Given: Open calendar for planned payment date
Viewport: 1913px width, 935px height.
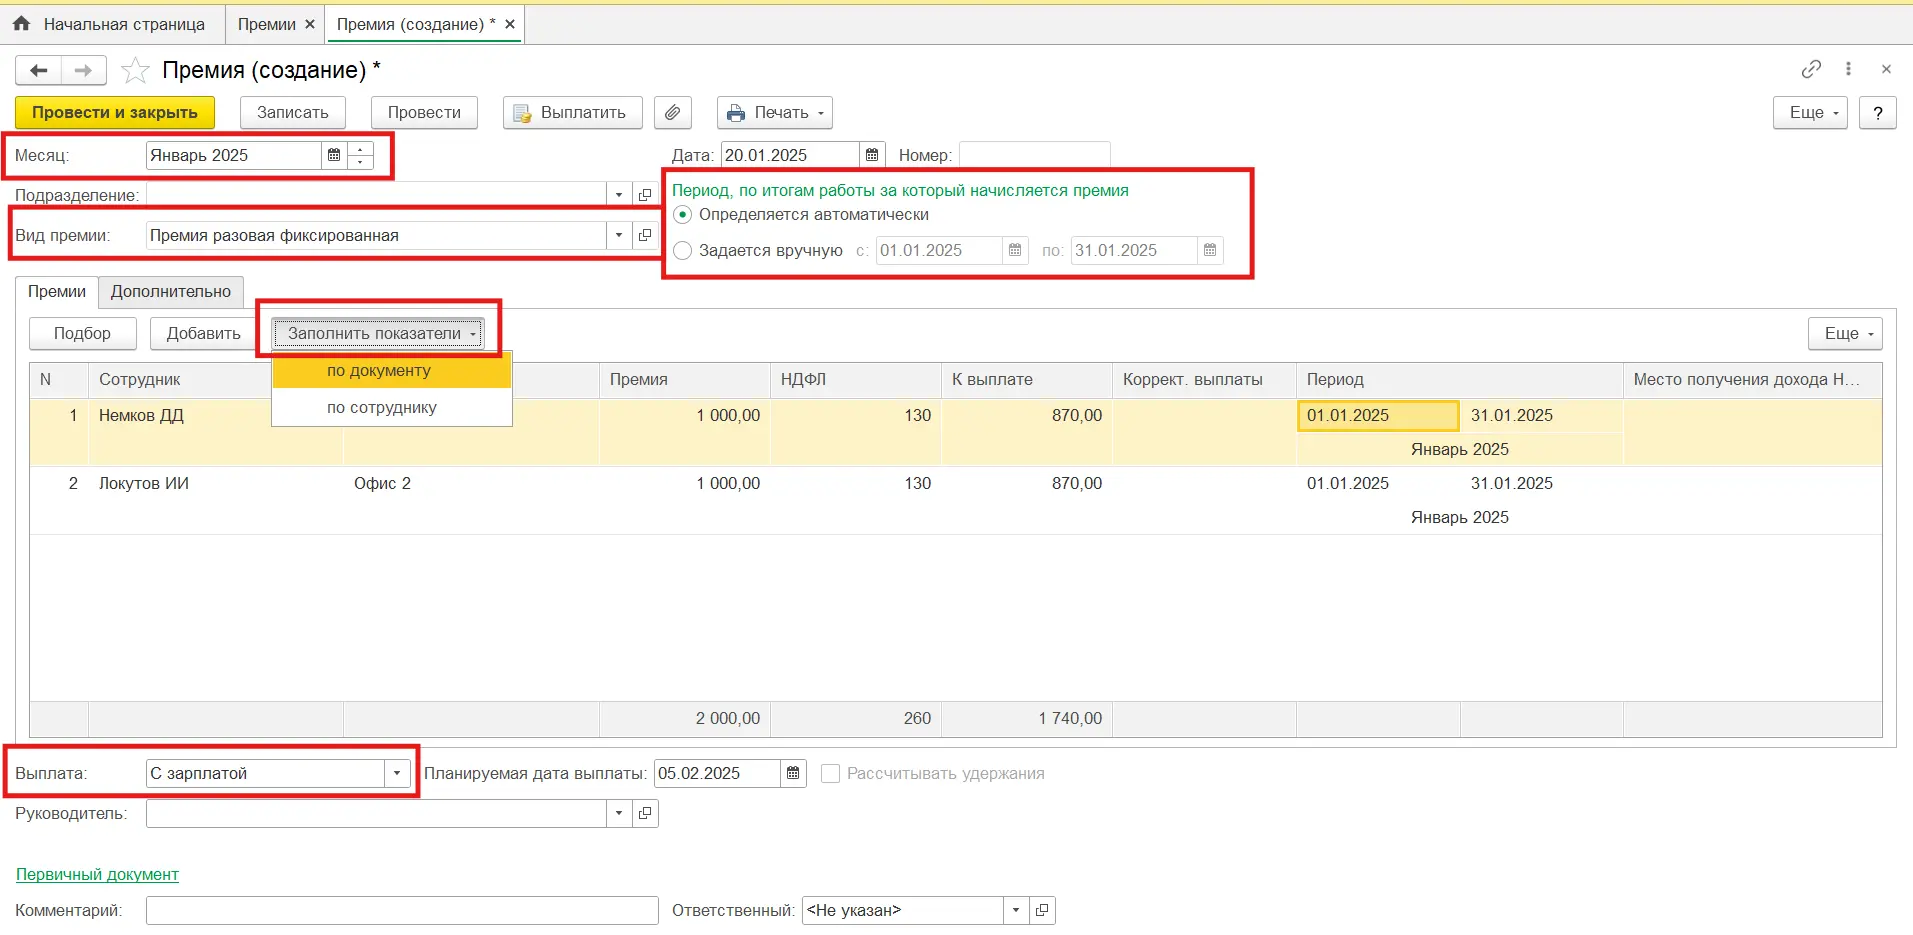Looking at the screenshot, I should pyautogui.click(x=793, y=773).
